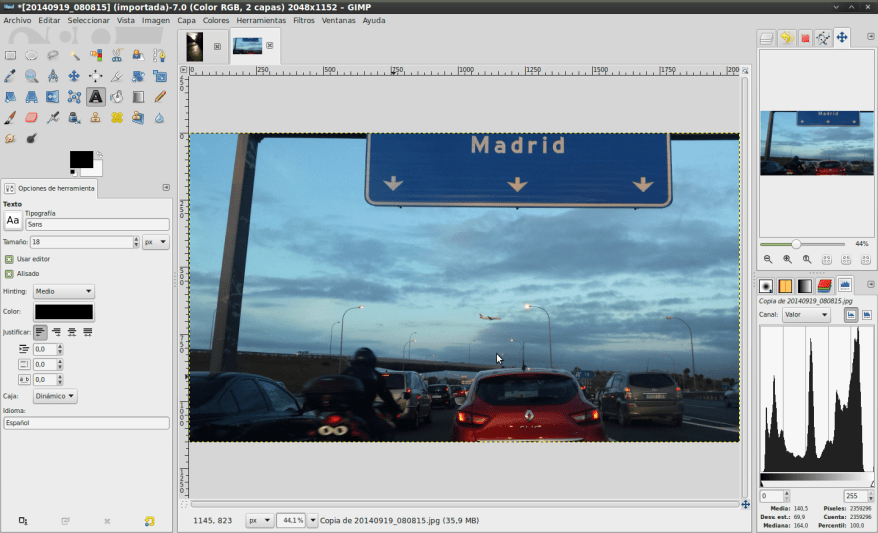Open the Hinting dropdown set to Medio
The height and width of the screenshot is (533, 878).
click(x=64, y=291)
